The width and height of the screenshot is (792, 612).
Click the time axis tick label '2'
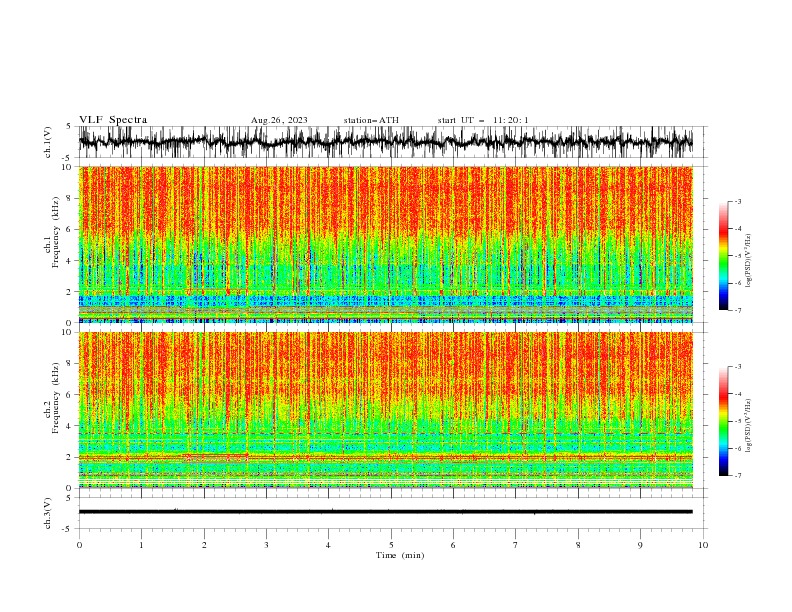click(x=204, y=545)
